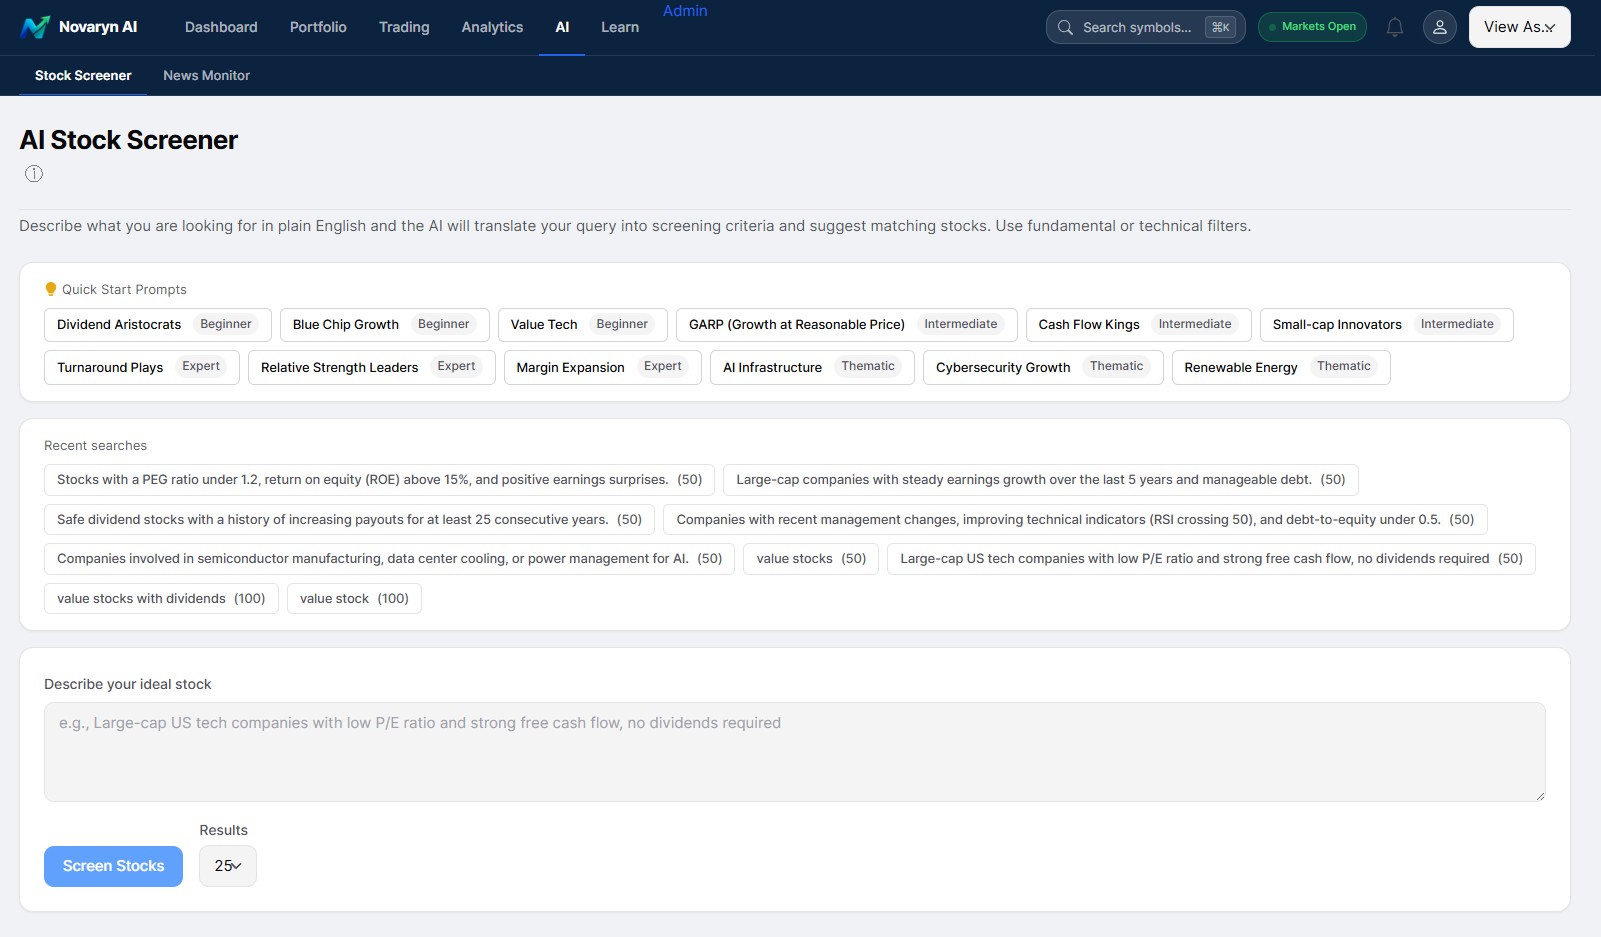Viewport: 1601px width, 937px height.
Task: Click the Novaryn AI logo
Action: coord(80,27)
